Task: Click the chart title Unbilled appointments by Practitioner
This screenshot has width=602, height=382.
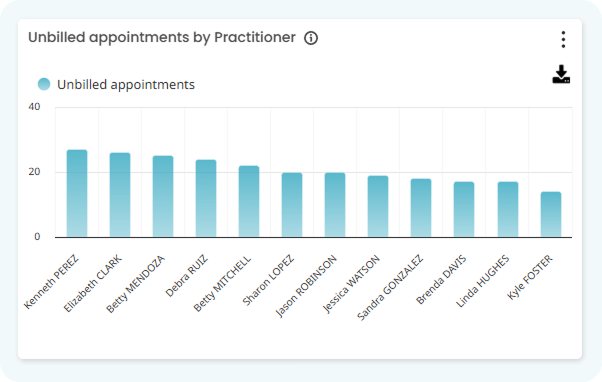Action: click(x=162, y=37)
